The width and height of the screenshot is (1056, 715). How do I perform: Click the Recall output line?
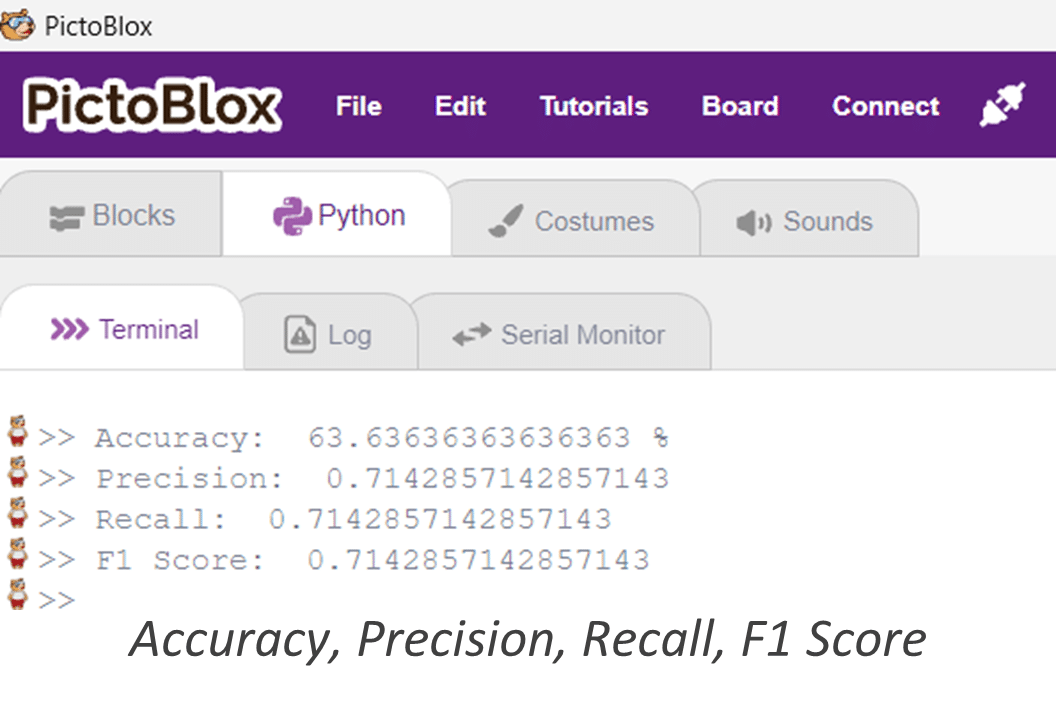(352, 520)
